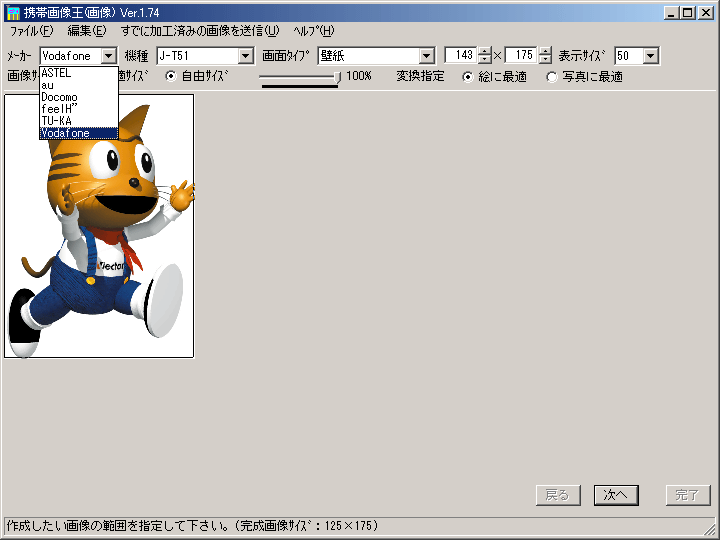The image size is (720, 540).
Task: Choose Docomo from the maker dropdown
Action: (x=79, y=97)
